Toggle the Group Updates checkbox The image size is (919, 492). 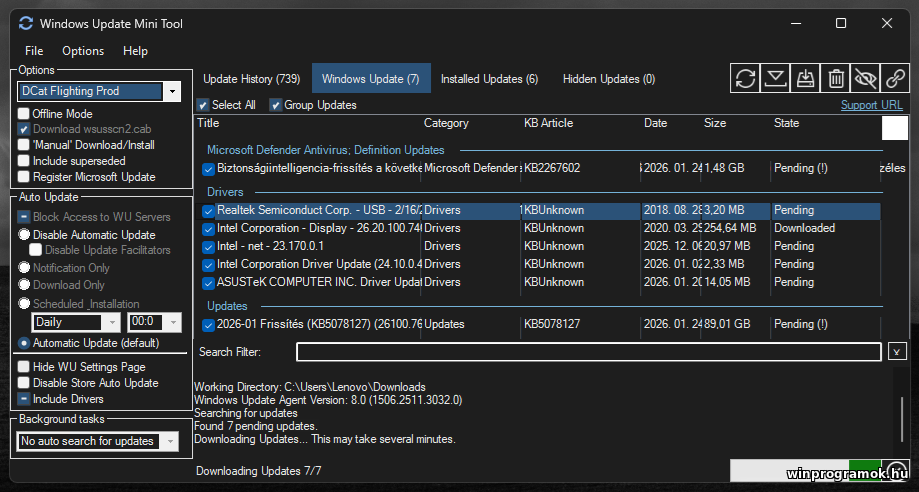click(275, 105)
